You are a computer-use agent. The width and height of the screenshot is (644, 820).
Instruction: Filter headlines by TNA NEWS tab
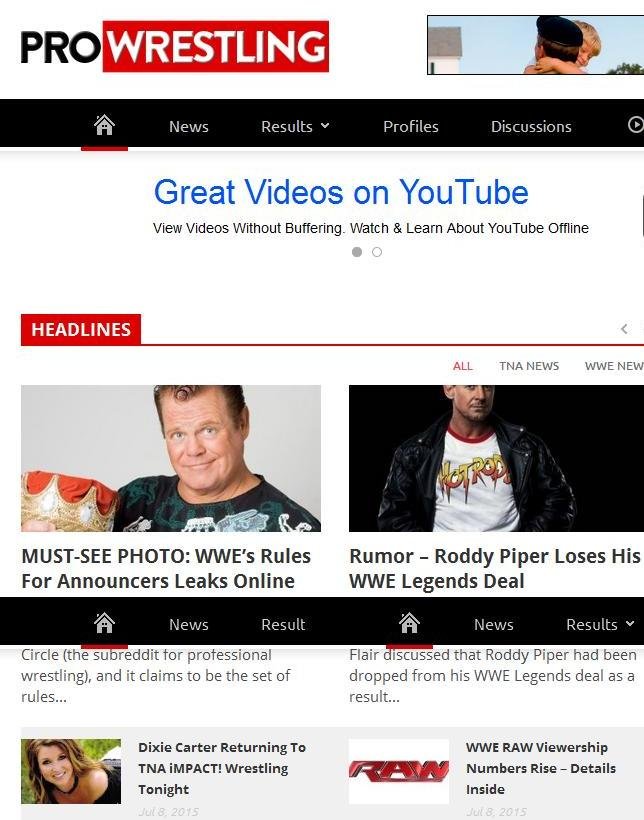pyautogui.click(x=529, y=366)
